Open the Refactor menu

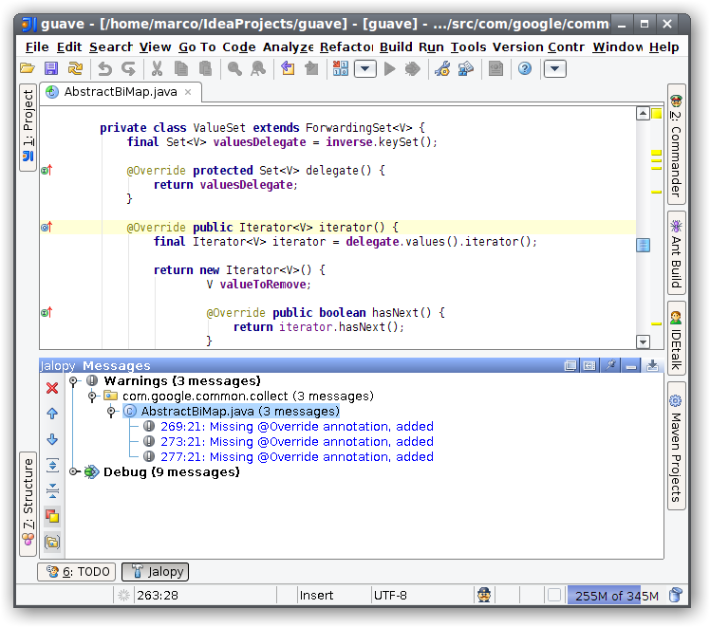(346, 47)
